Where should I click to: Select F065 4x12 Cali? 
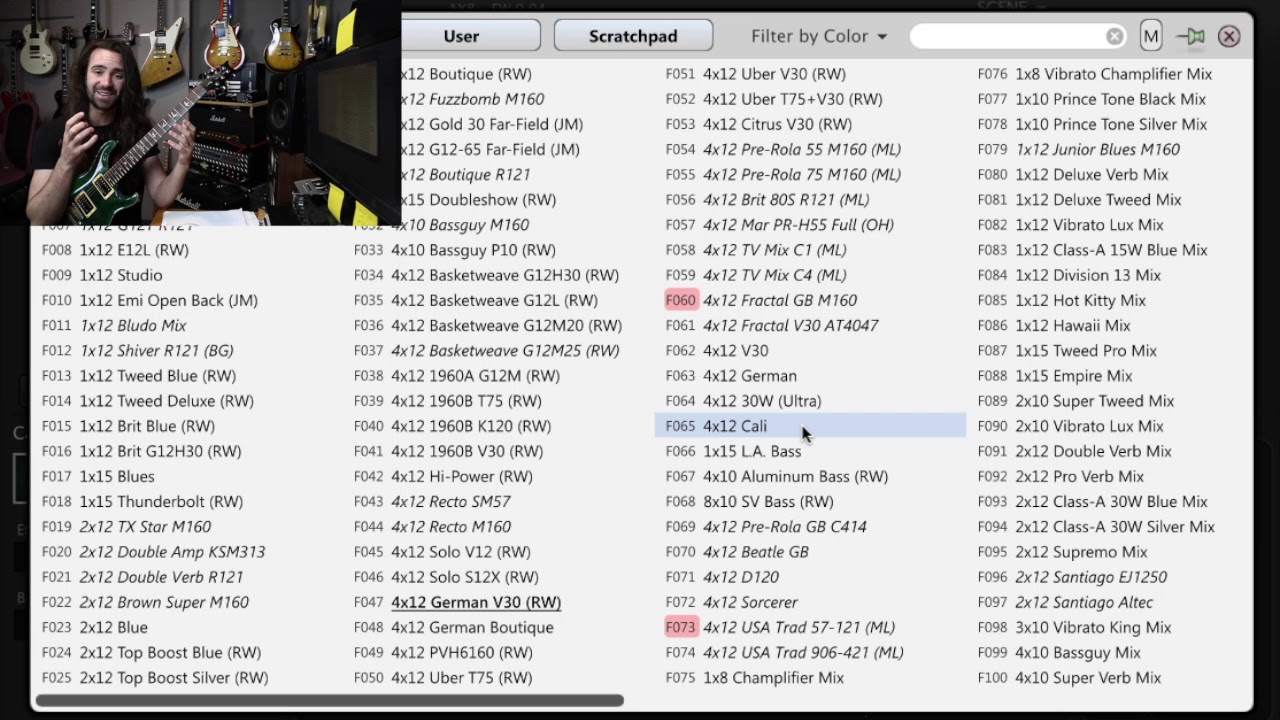pos(810,426)
